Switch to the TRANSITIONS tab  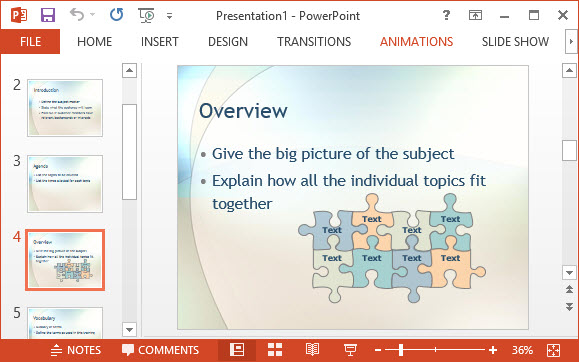tap(314, 42)
